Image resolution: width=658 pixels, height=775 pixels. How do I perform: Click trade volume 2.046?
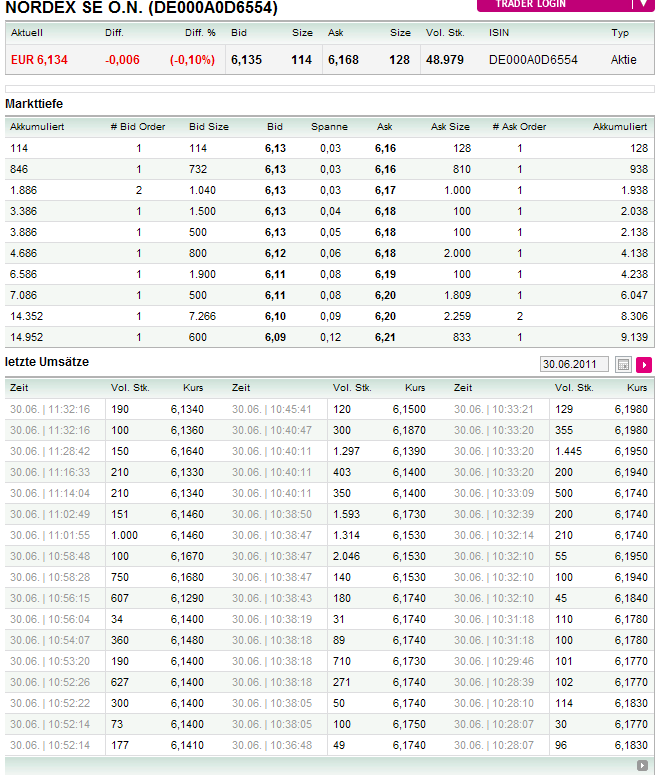click(x=346, y=556)
